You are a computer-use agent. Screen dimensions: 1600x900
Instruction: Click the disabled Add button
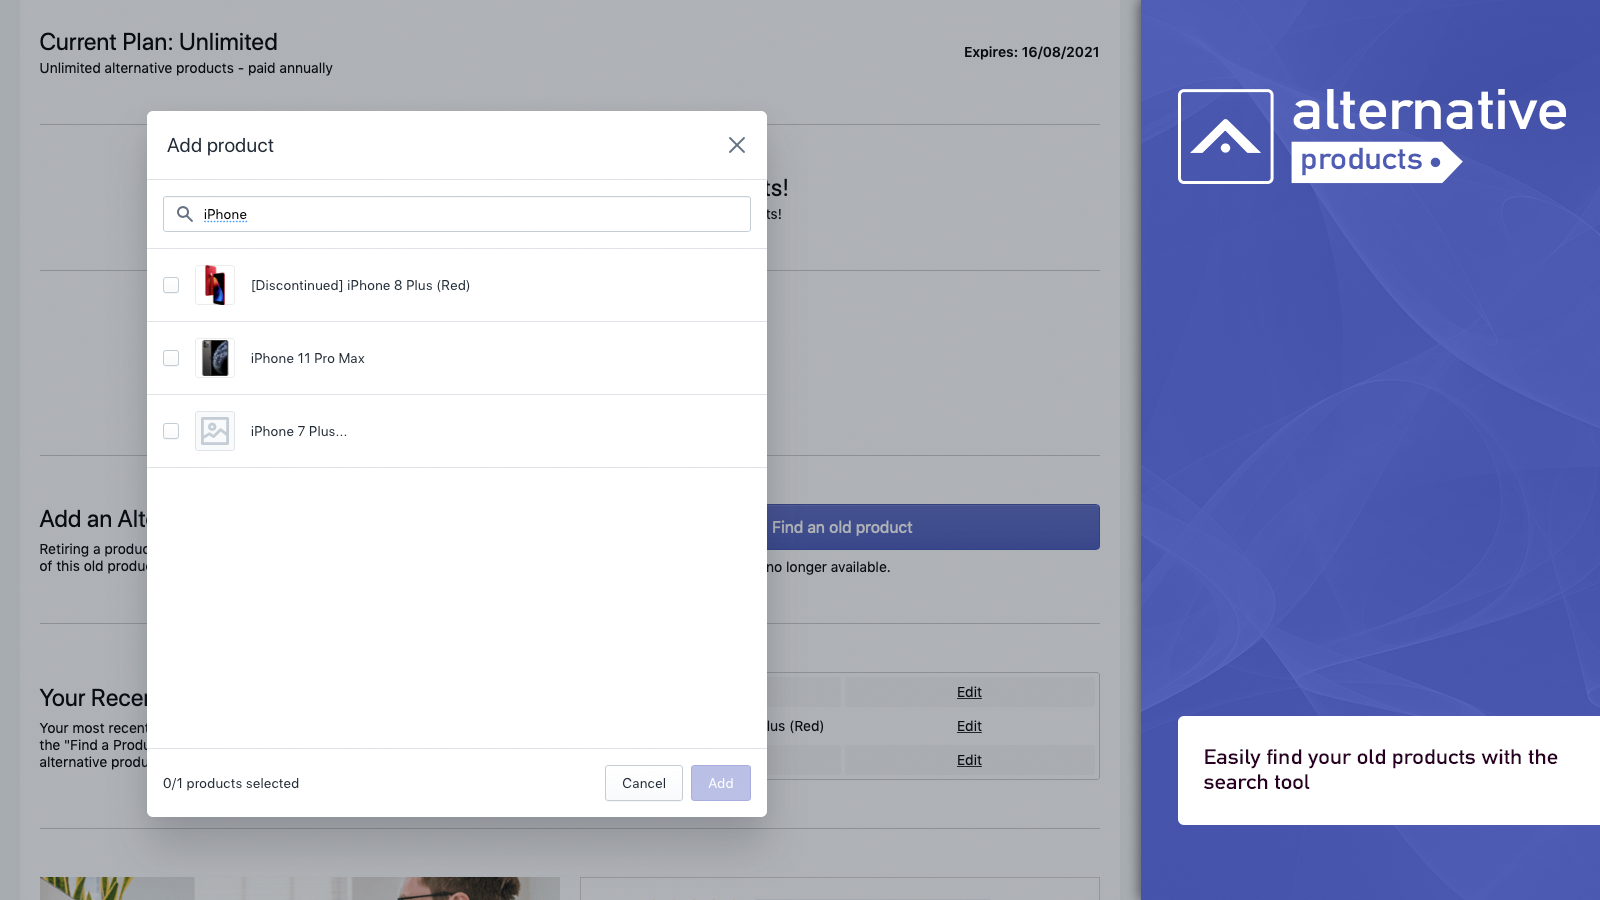pyautogui.click(x=720, y=783)
